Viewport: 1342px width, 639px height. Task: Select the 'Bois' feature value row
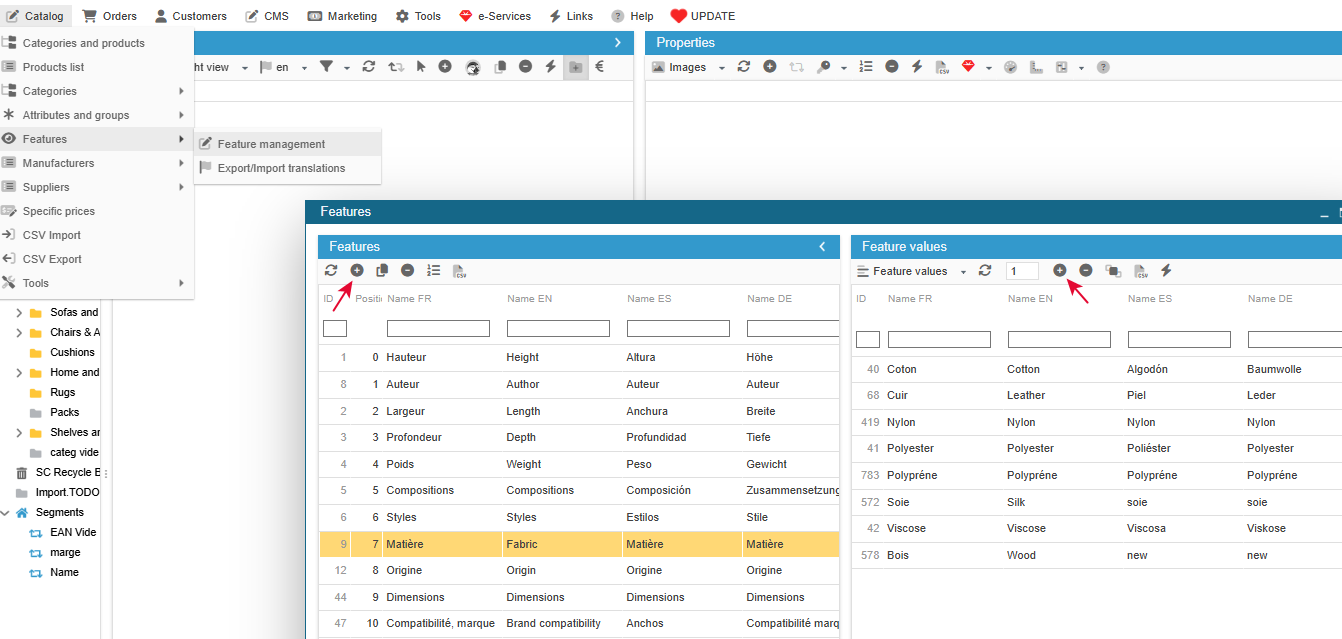pyautogui.click(x=1097, y=555)
